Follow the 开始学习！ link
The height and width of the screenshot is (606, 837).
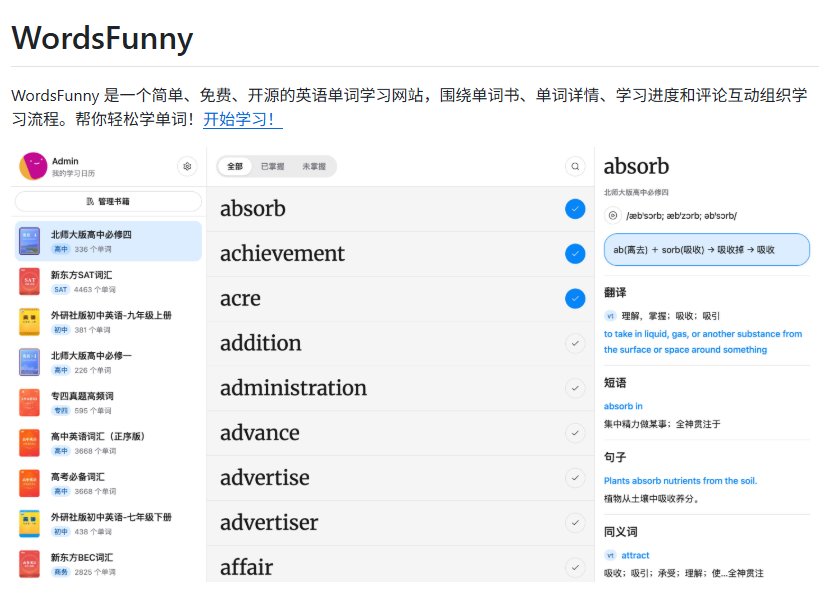243,119
